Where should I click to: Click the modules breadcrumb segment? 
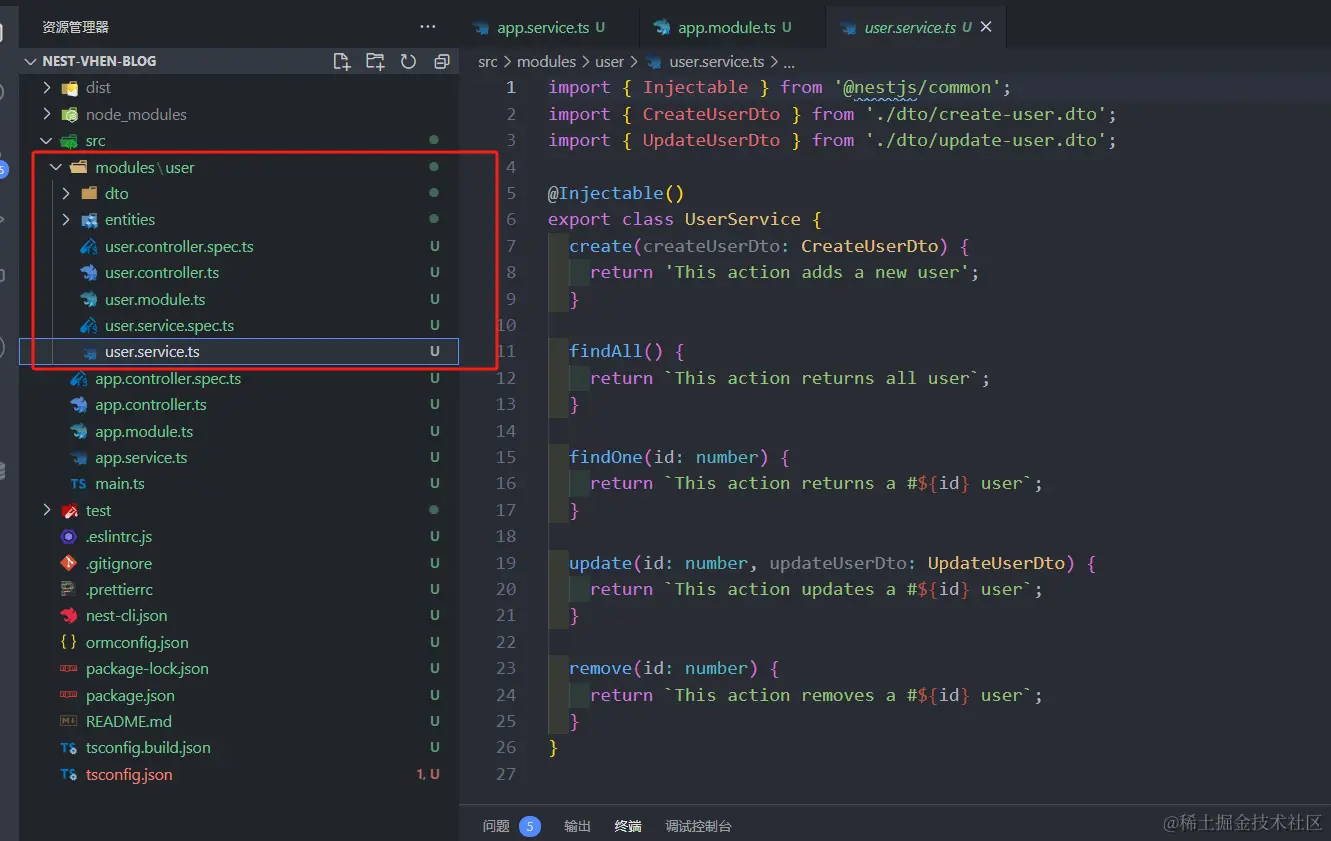546,62
